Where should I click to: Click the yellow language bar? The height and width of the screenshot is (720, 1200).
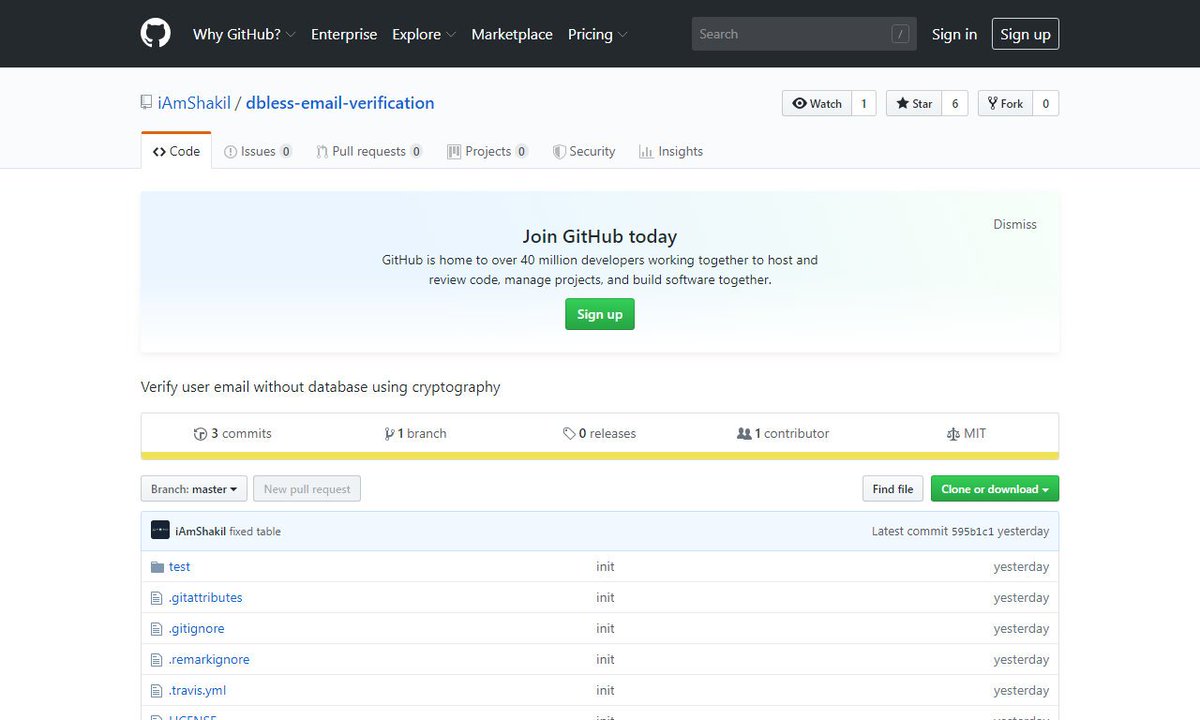tap(600, 456)
